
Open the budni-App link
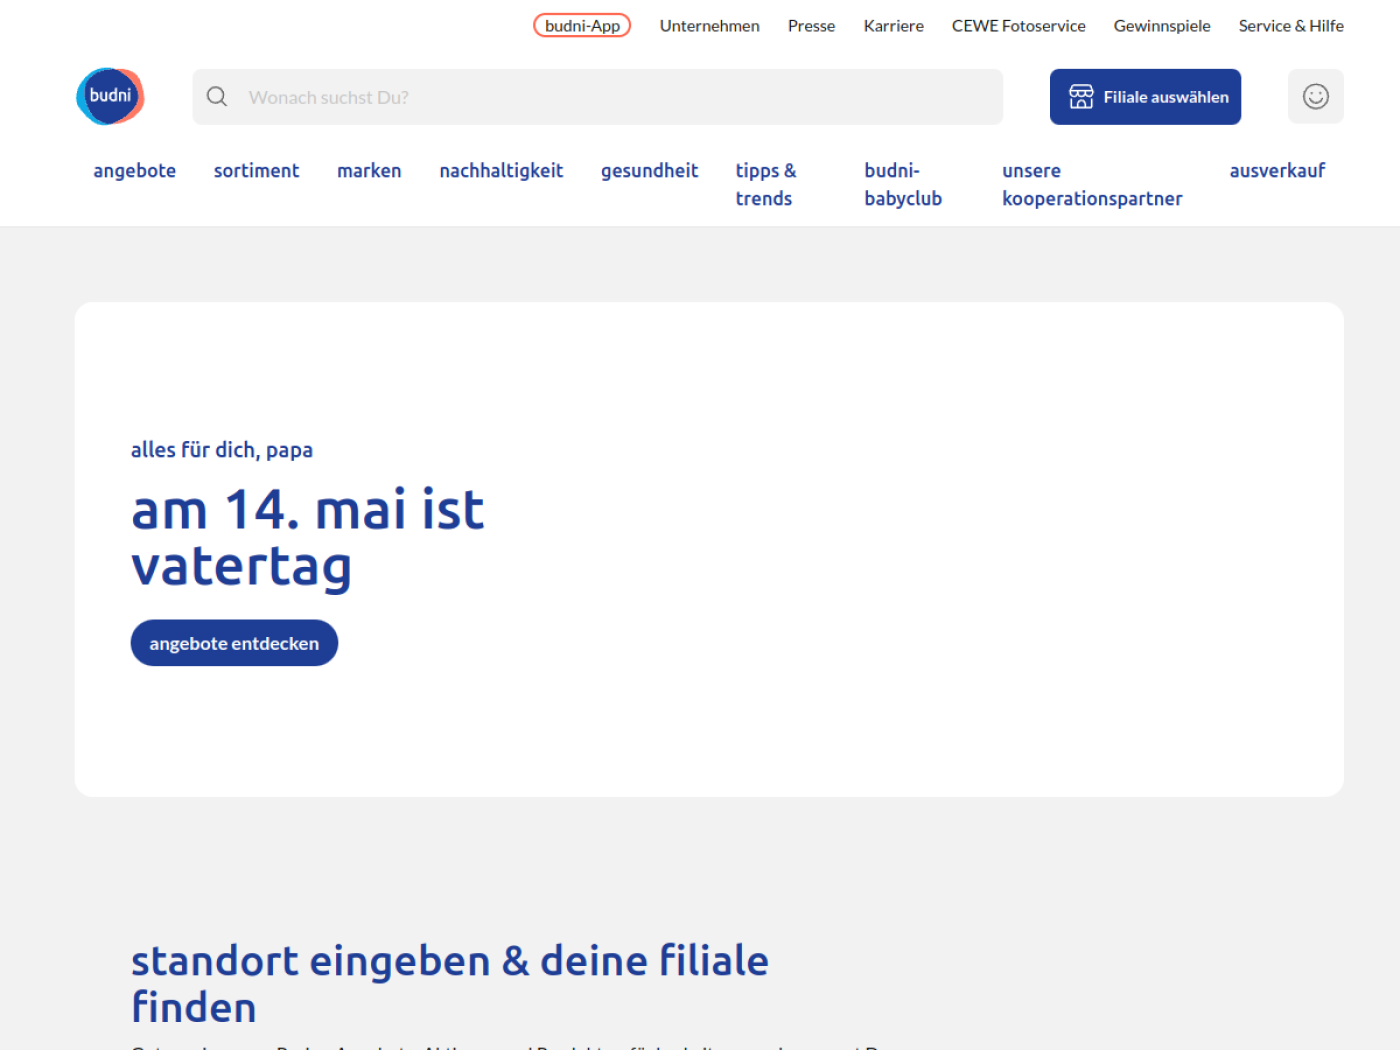coord(582,26)
